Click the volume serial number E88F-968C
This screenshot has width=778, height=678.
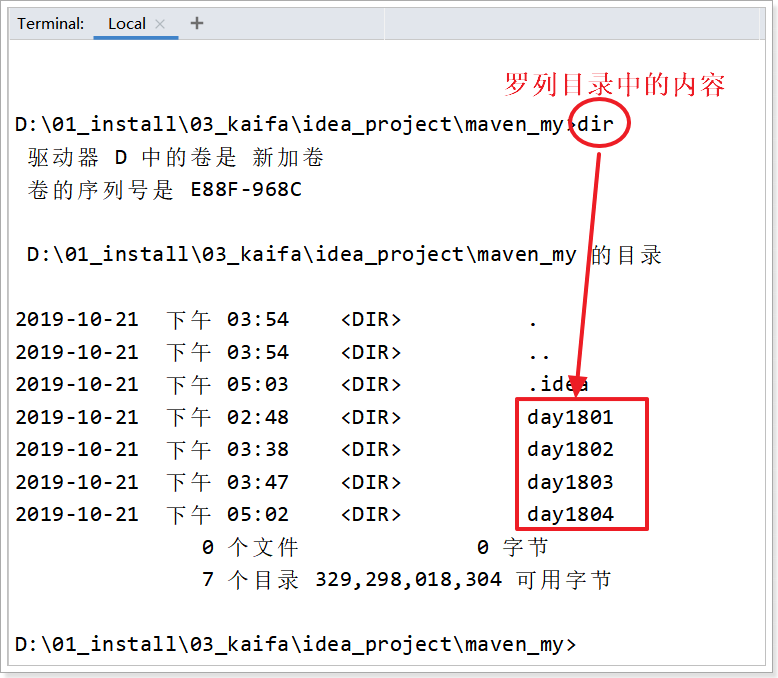tap(246, 190)
